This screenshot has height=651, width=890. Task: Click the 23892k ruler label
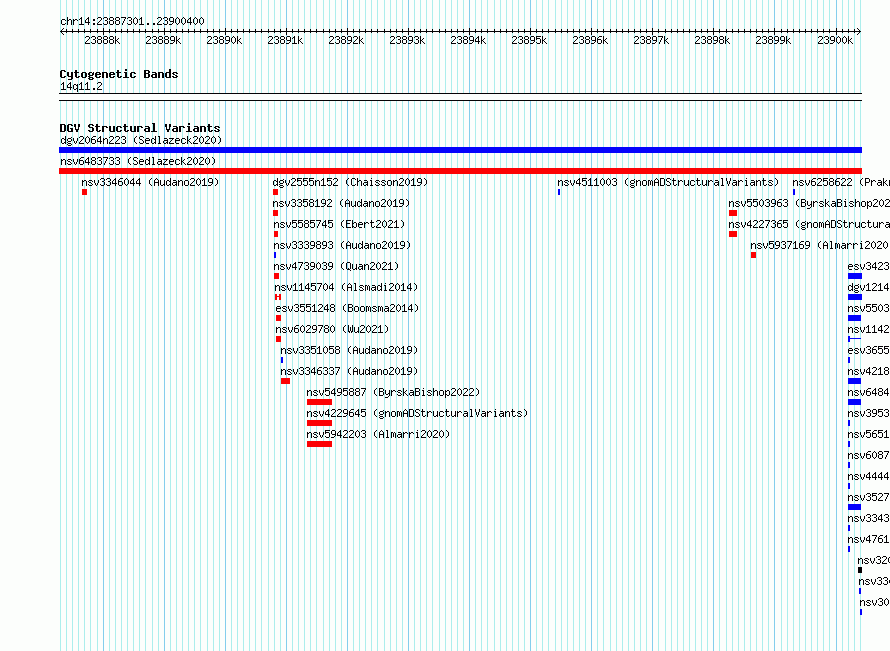pyautogui.click(x=346, y=40)
